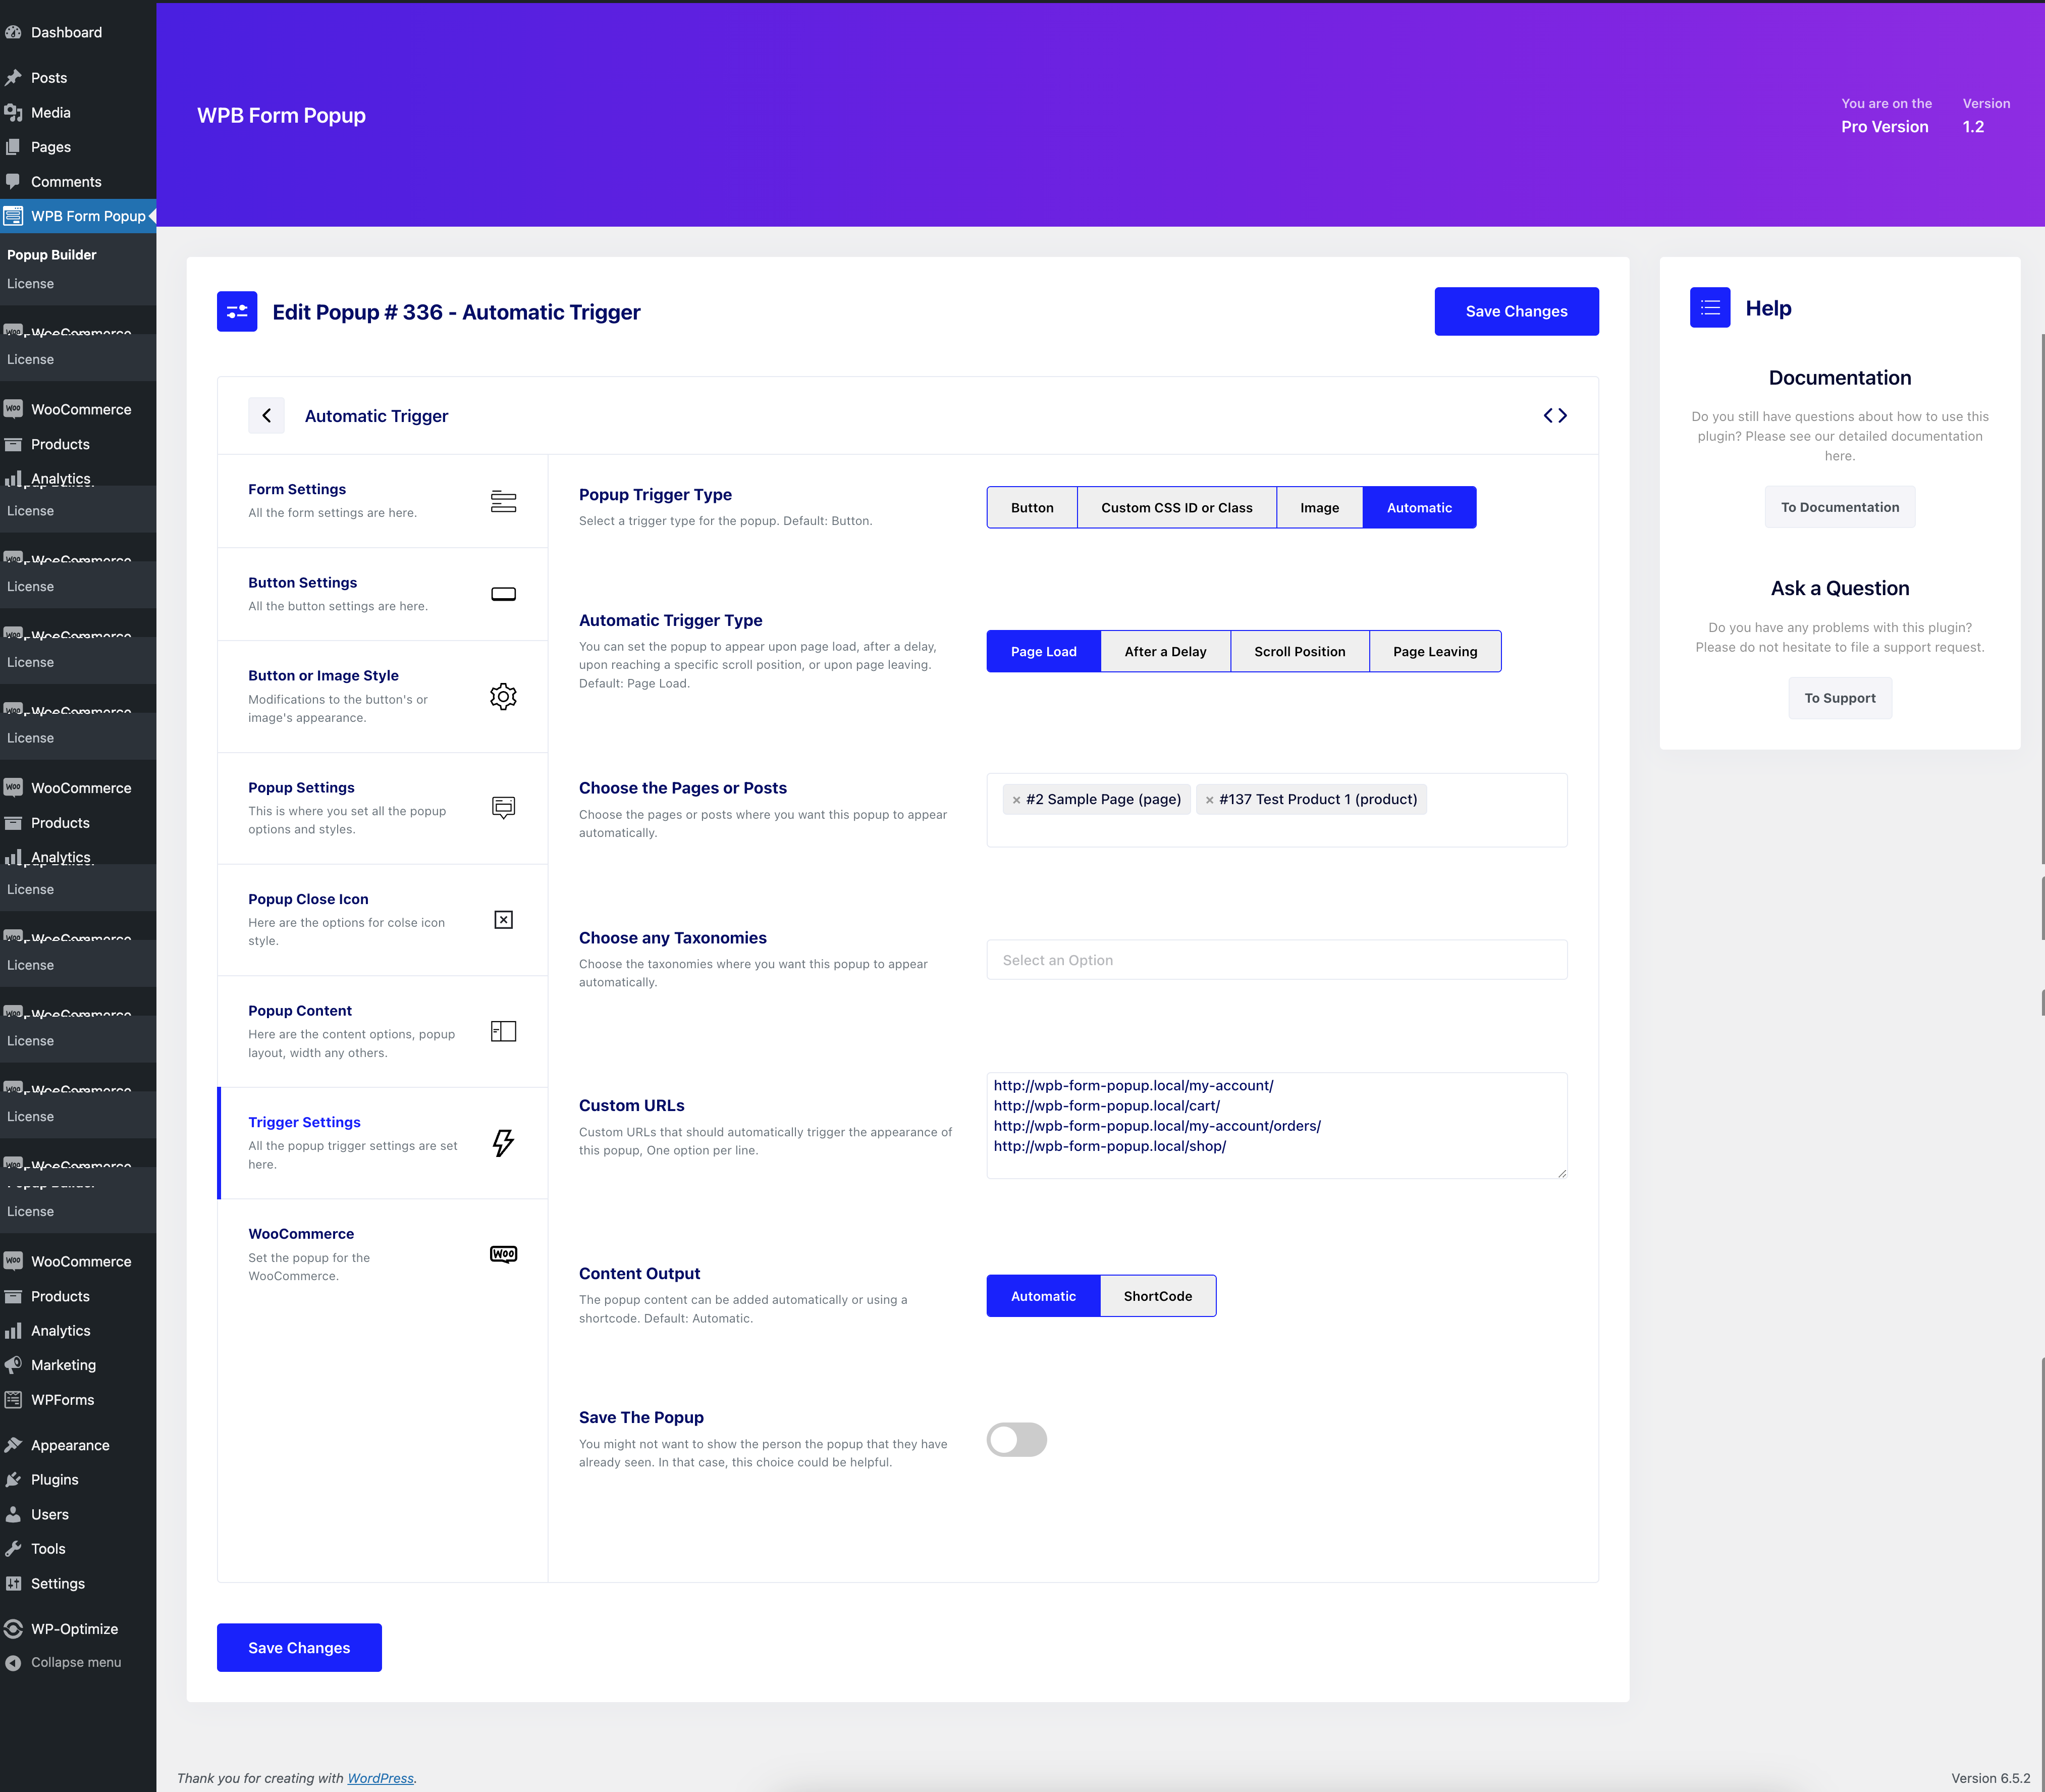
Task: Remove #2 Sample Page tag
Action: point(1016,800)
